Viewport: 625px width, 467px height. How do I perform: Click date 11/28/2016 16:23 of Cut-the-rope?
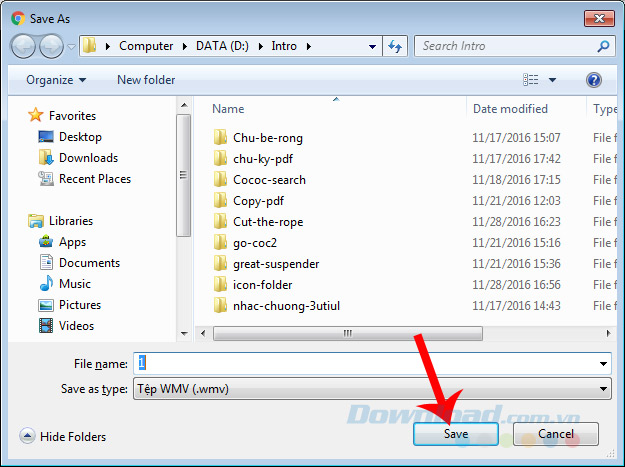coord(516,222)
